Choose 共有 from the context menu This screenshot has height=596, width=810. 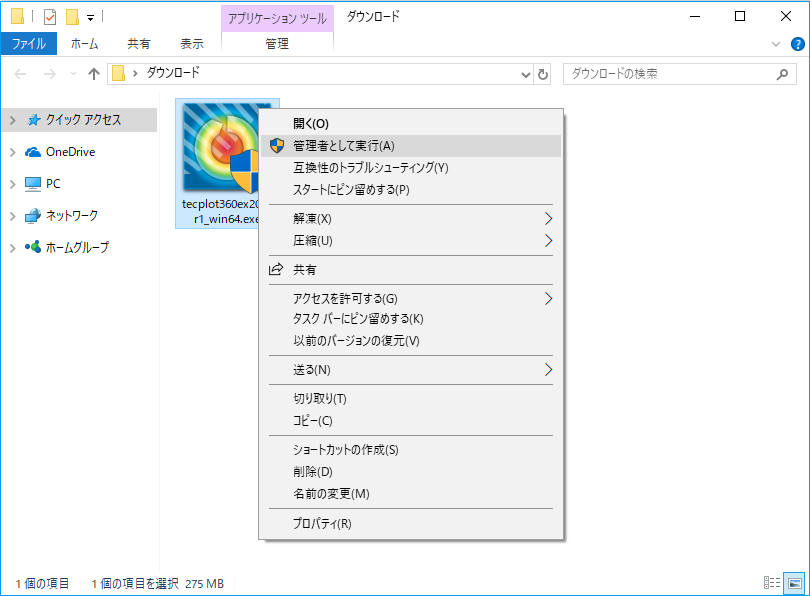[x=411, y=270]
